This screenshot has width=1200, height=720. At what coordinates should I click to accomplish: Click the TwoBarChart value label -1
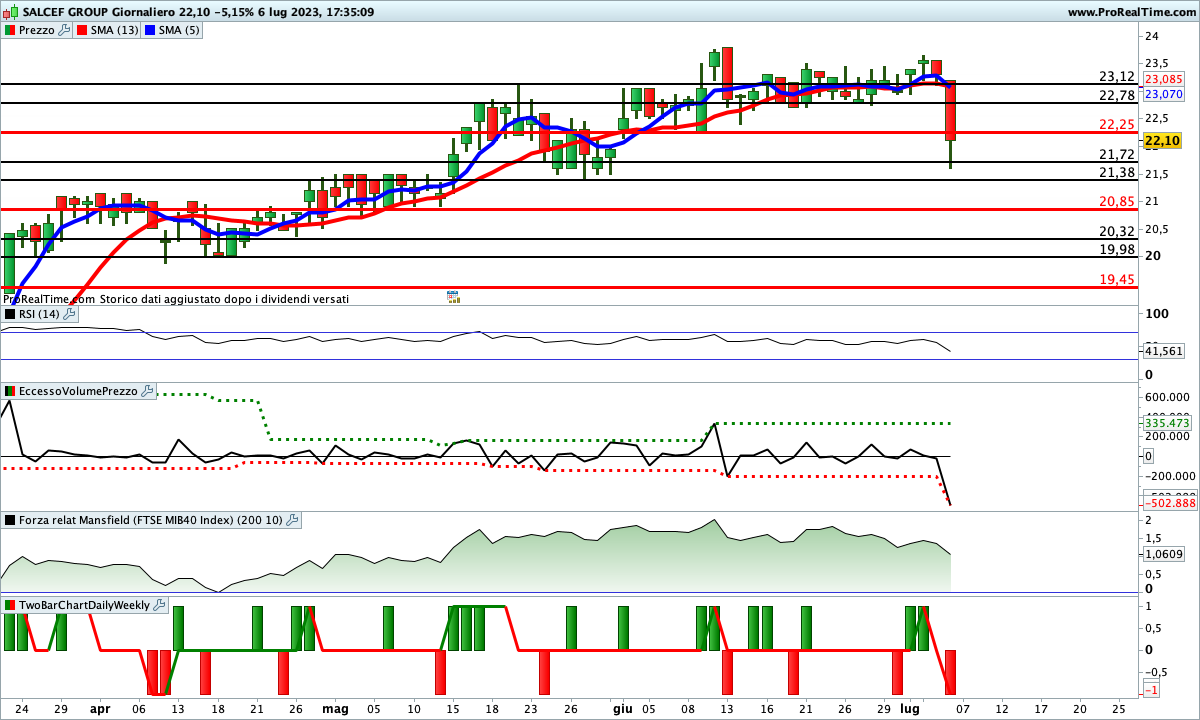pos(1151,691)
